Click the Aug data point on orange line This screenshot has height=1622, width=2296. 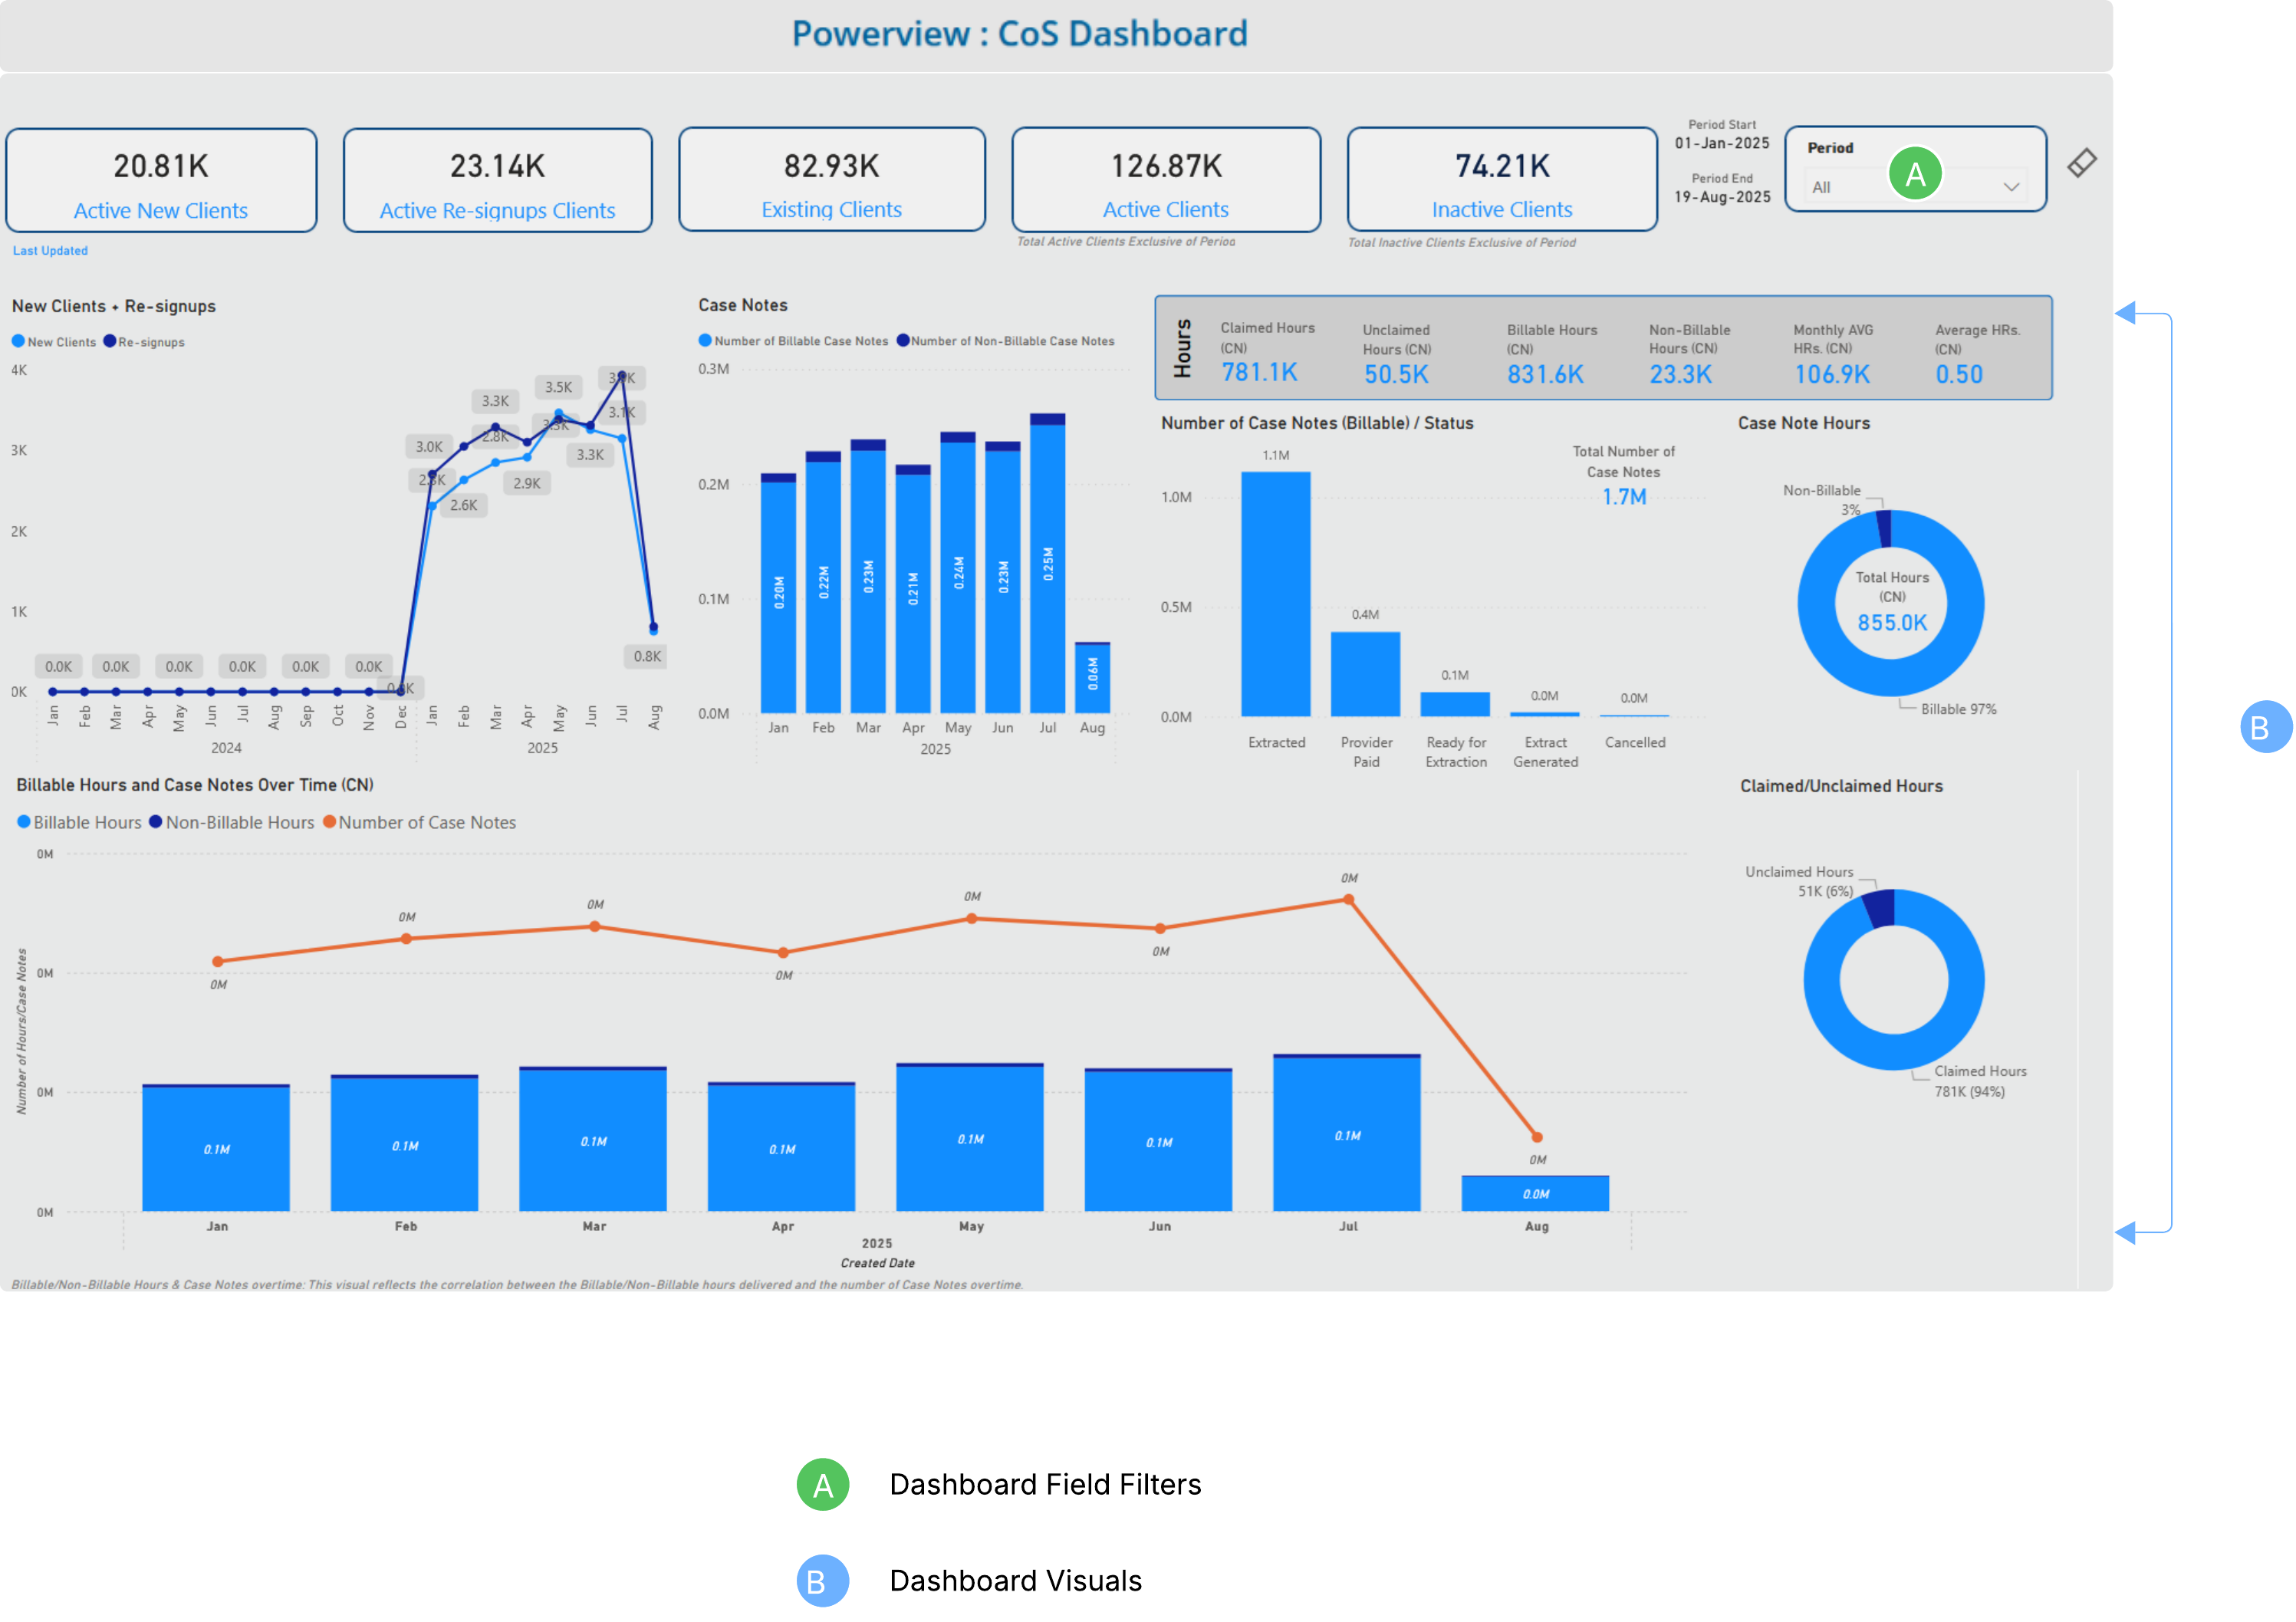coord(1537,1137)
